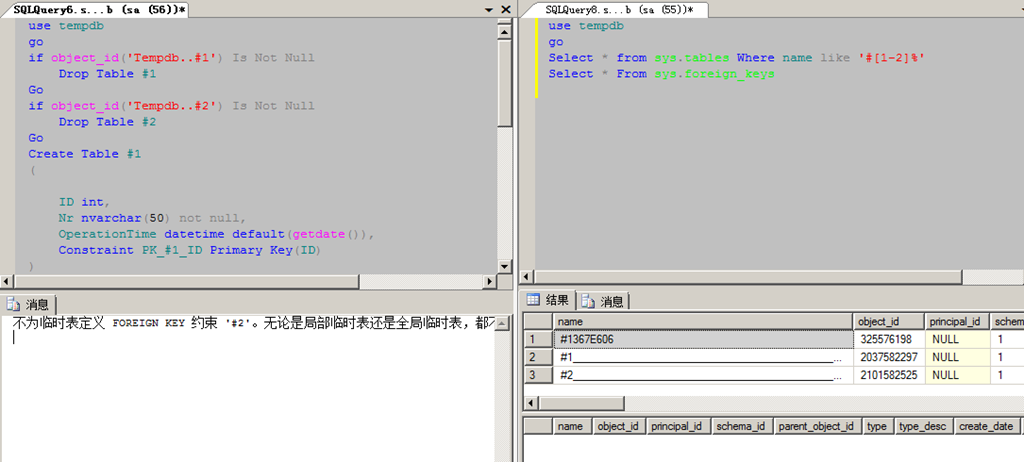This screenshot has height=462, width=1024.
Task: Click the object_id column header in first grid
Action: coord(888,322)
